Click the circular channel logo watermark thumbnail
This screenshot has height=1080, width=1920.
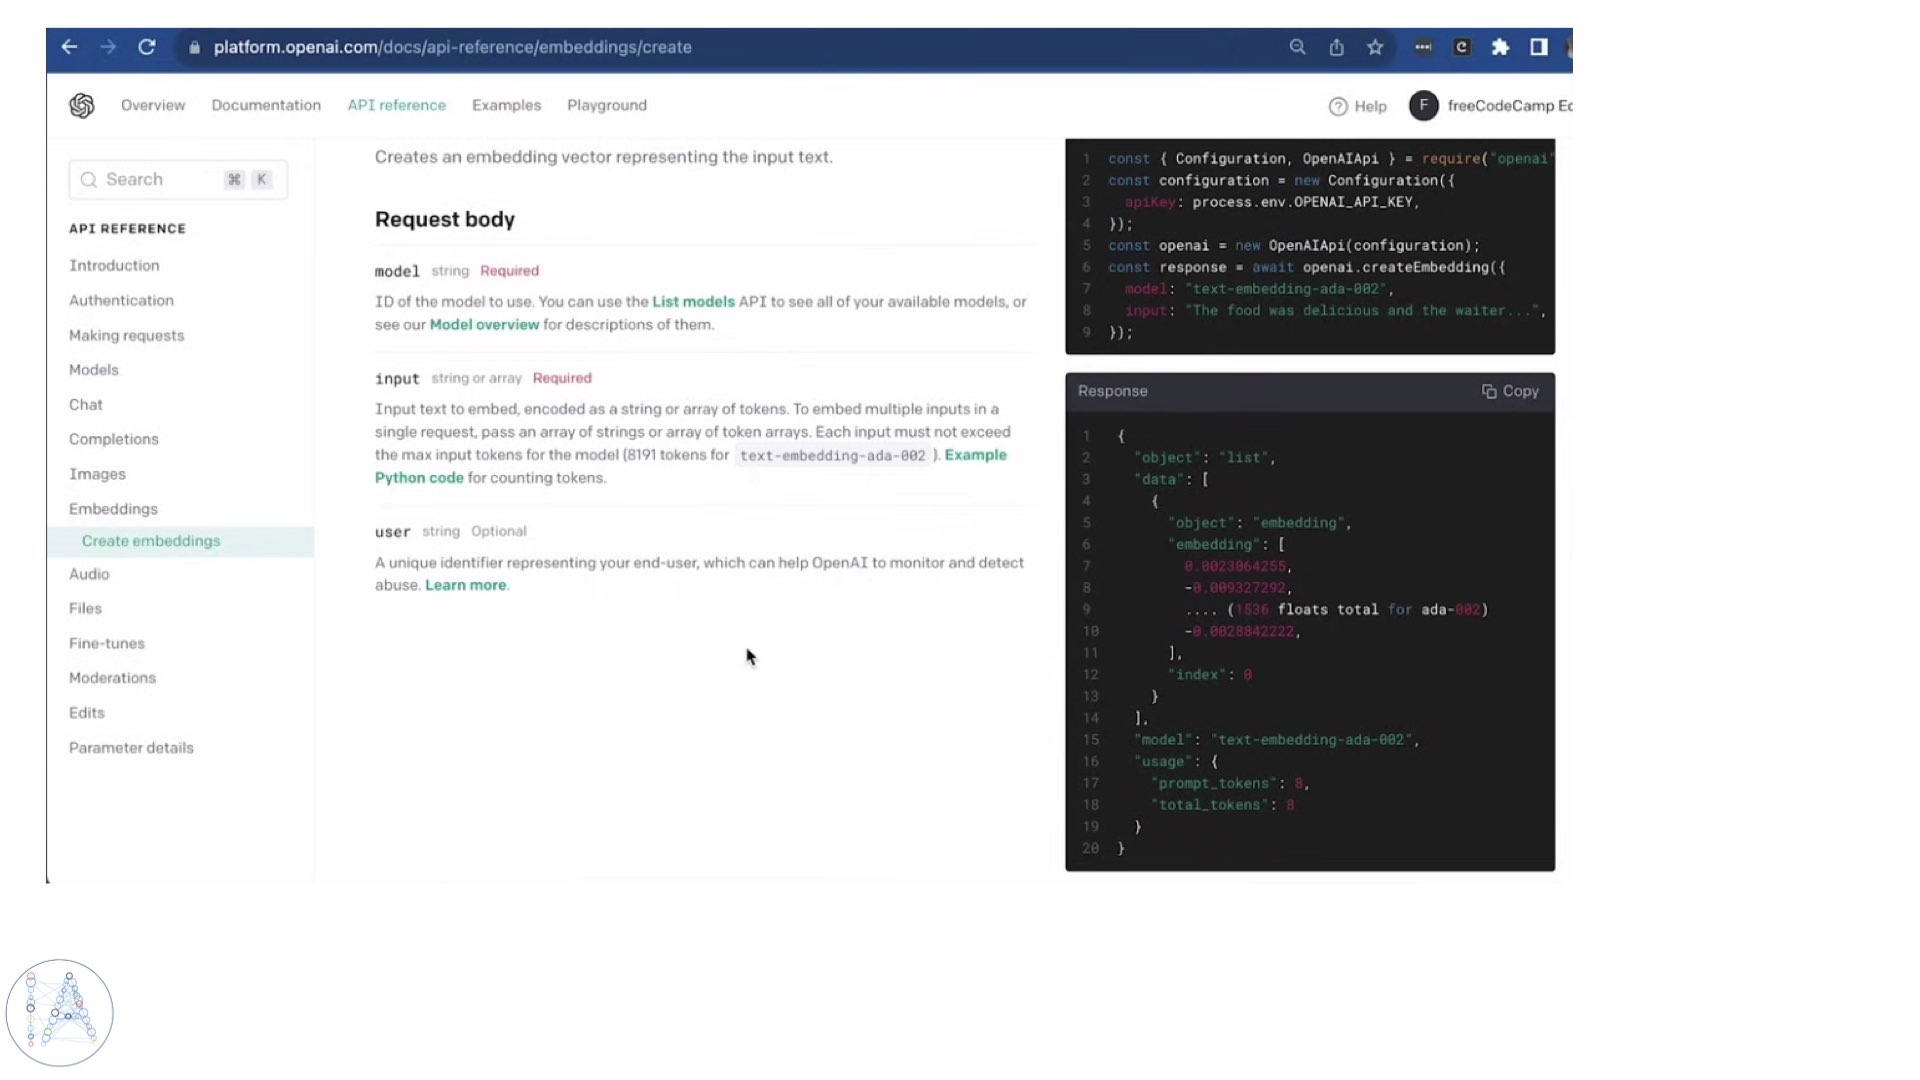[59, 1013]
